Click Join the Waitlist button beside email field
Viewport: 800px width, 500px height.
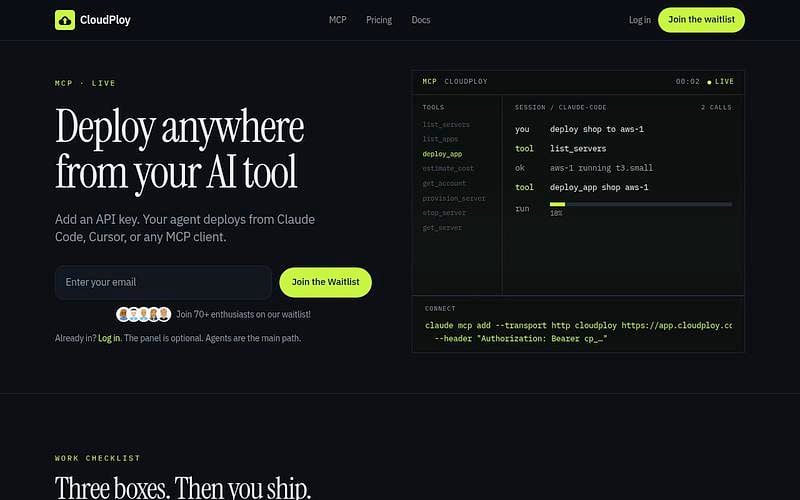(326, 282)
